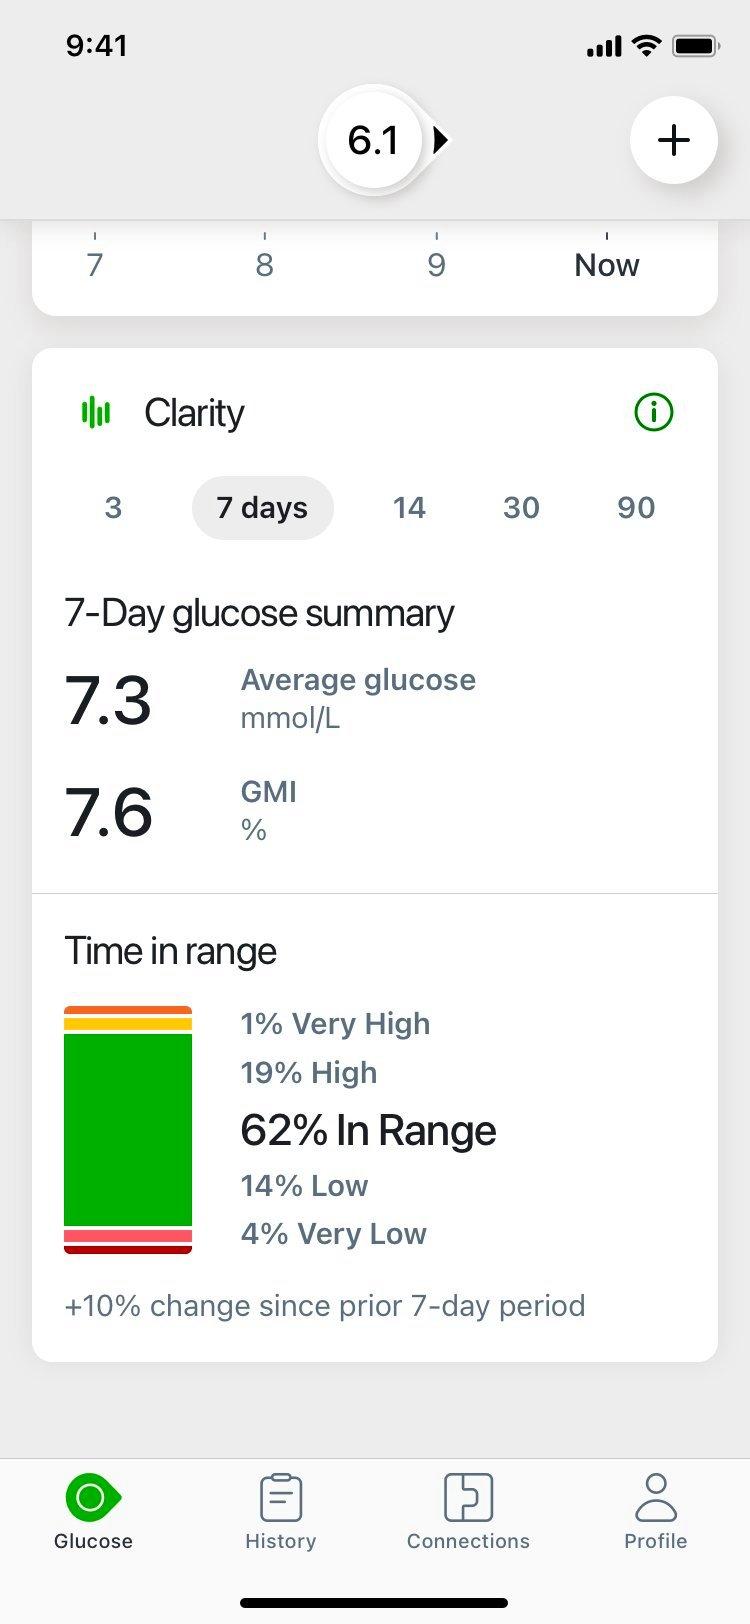Screen dimensions: 750x1624
Task: Tap the Clarity card title
Action: 194,412
